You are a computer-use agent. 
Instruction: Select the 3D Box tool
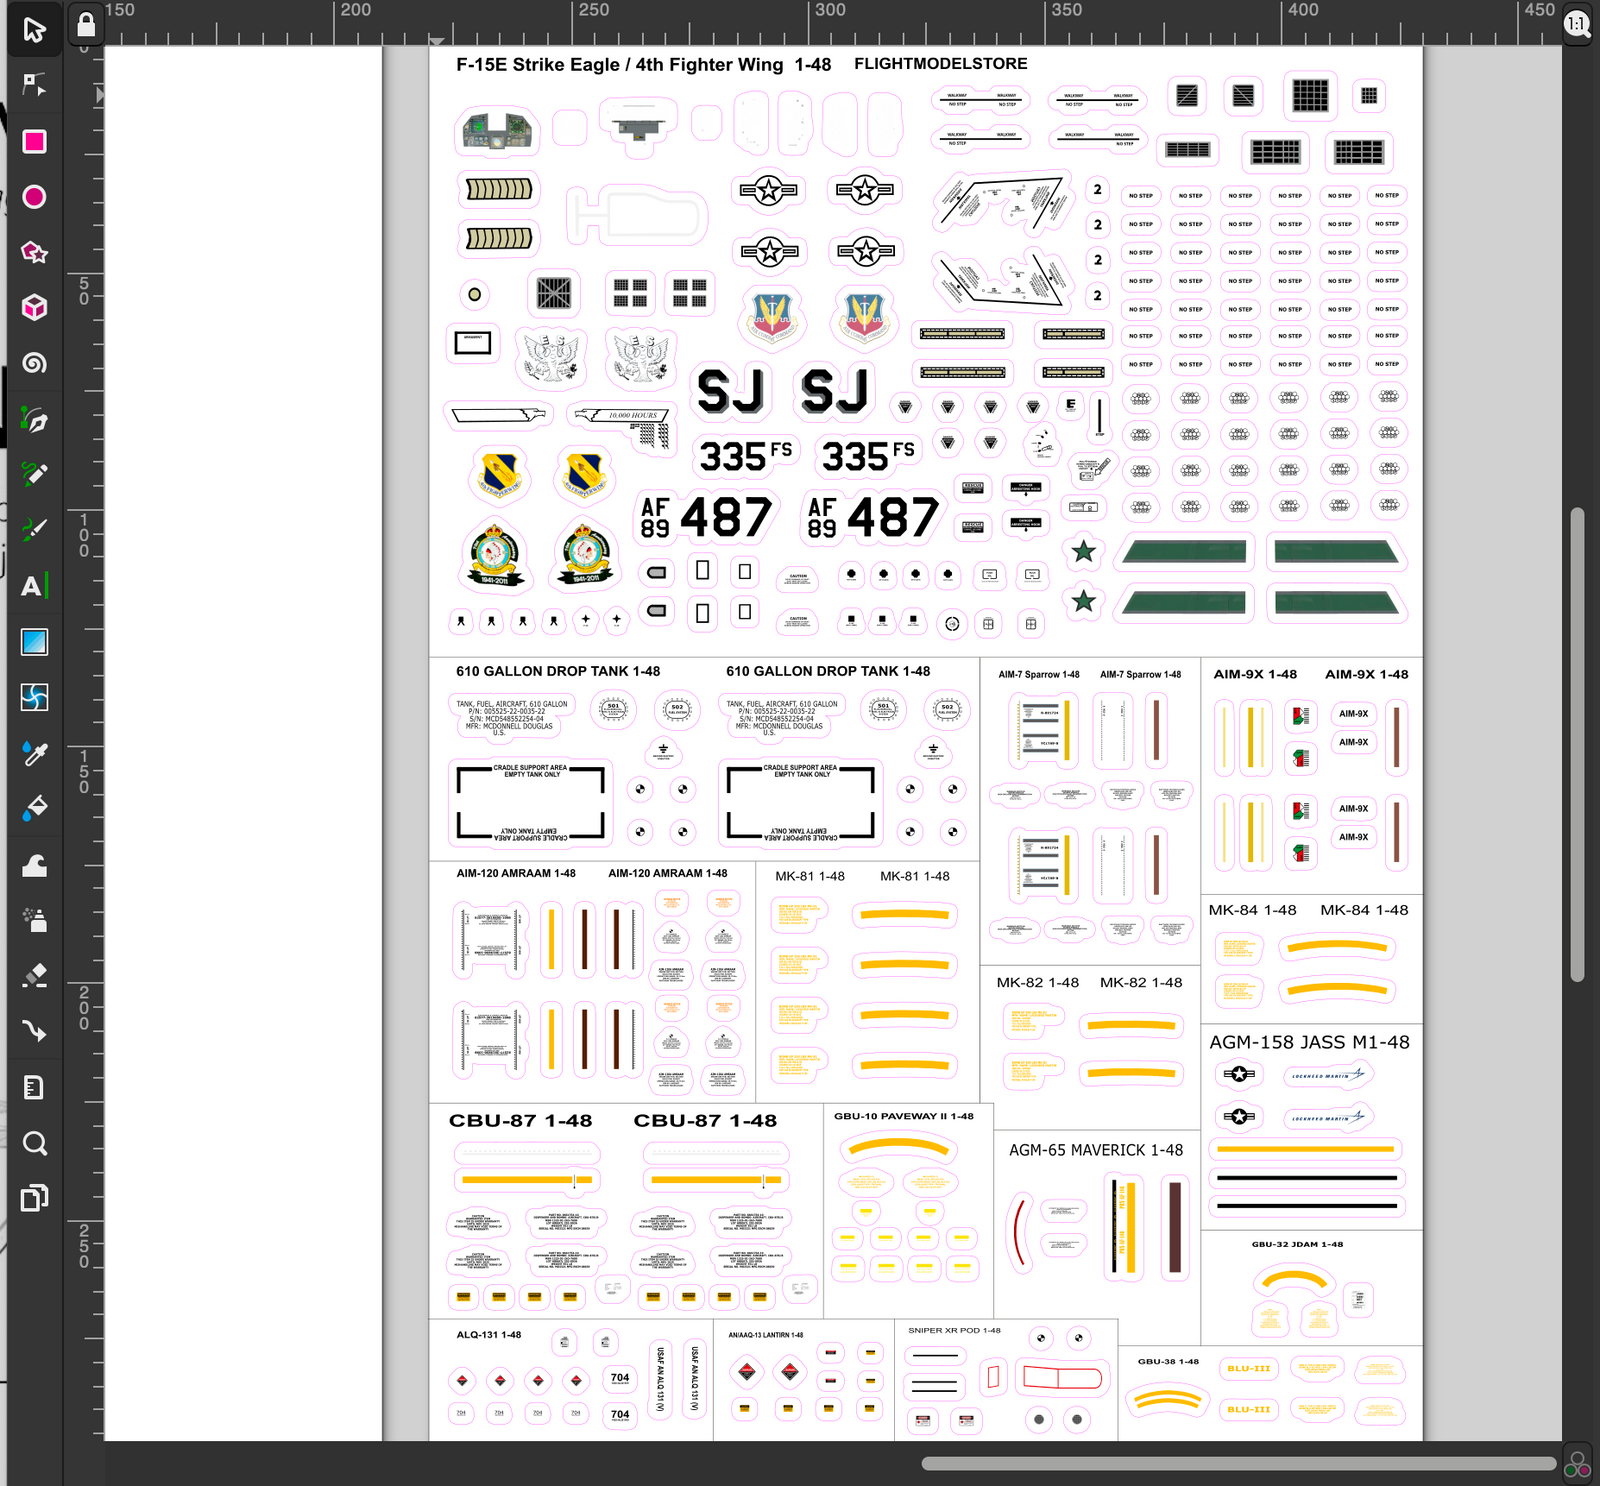[x=34, y=307]
